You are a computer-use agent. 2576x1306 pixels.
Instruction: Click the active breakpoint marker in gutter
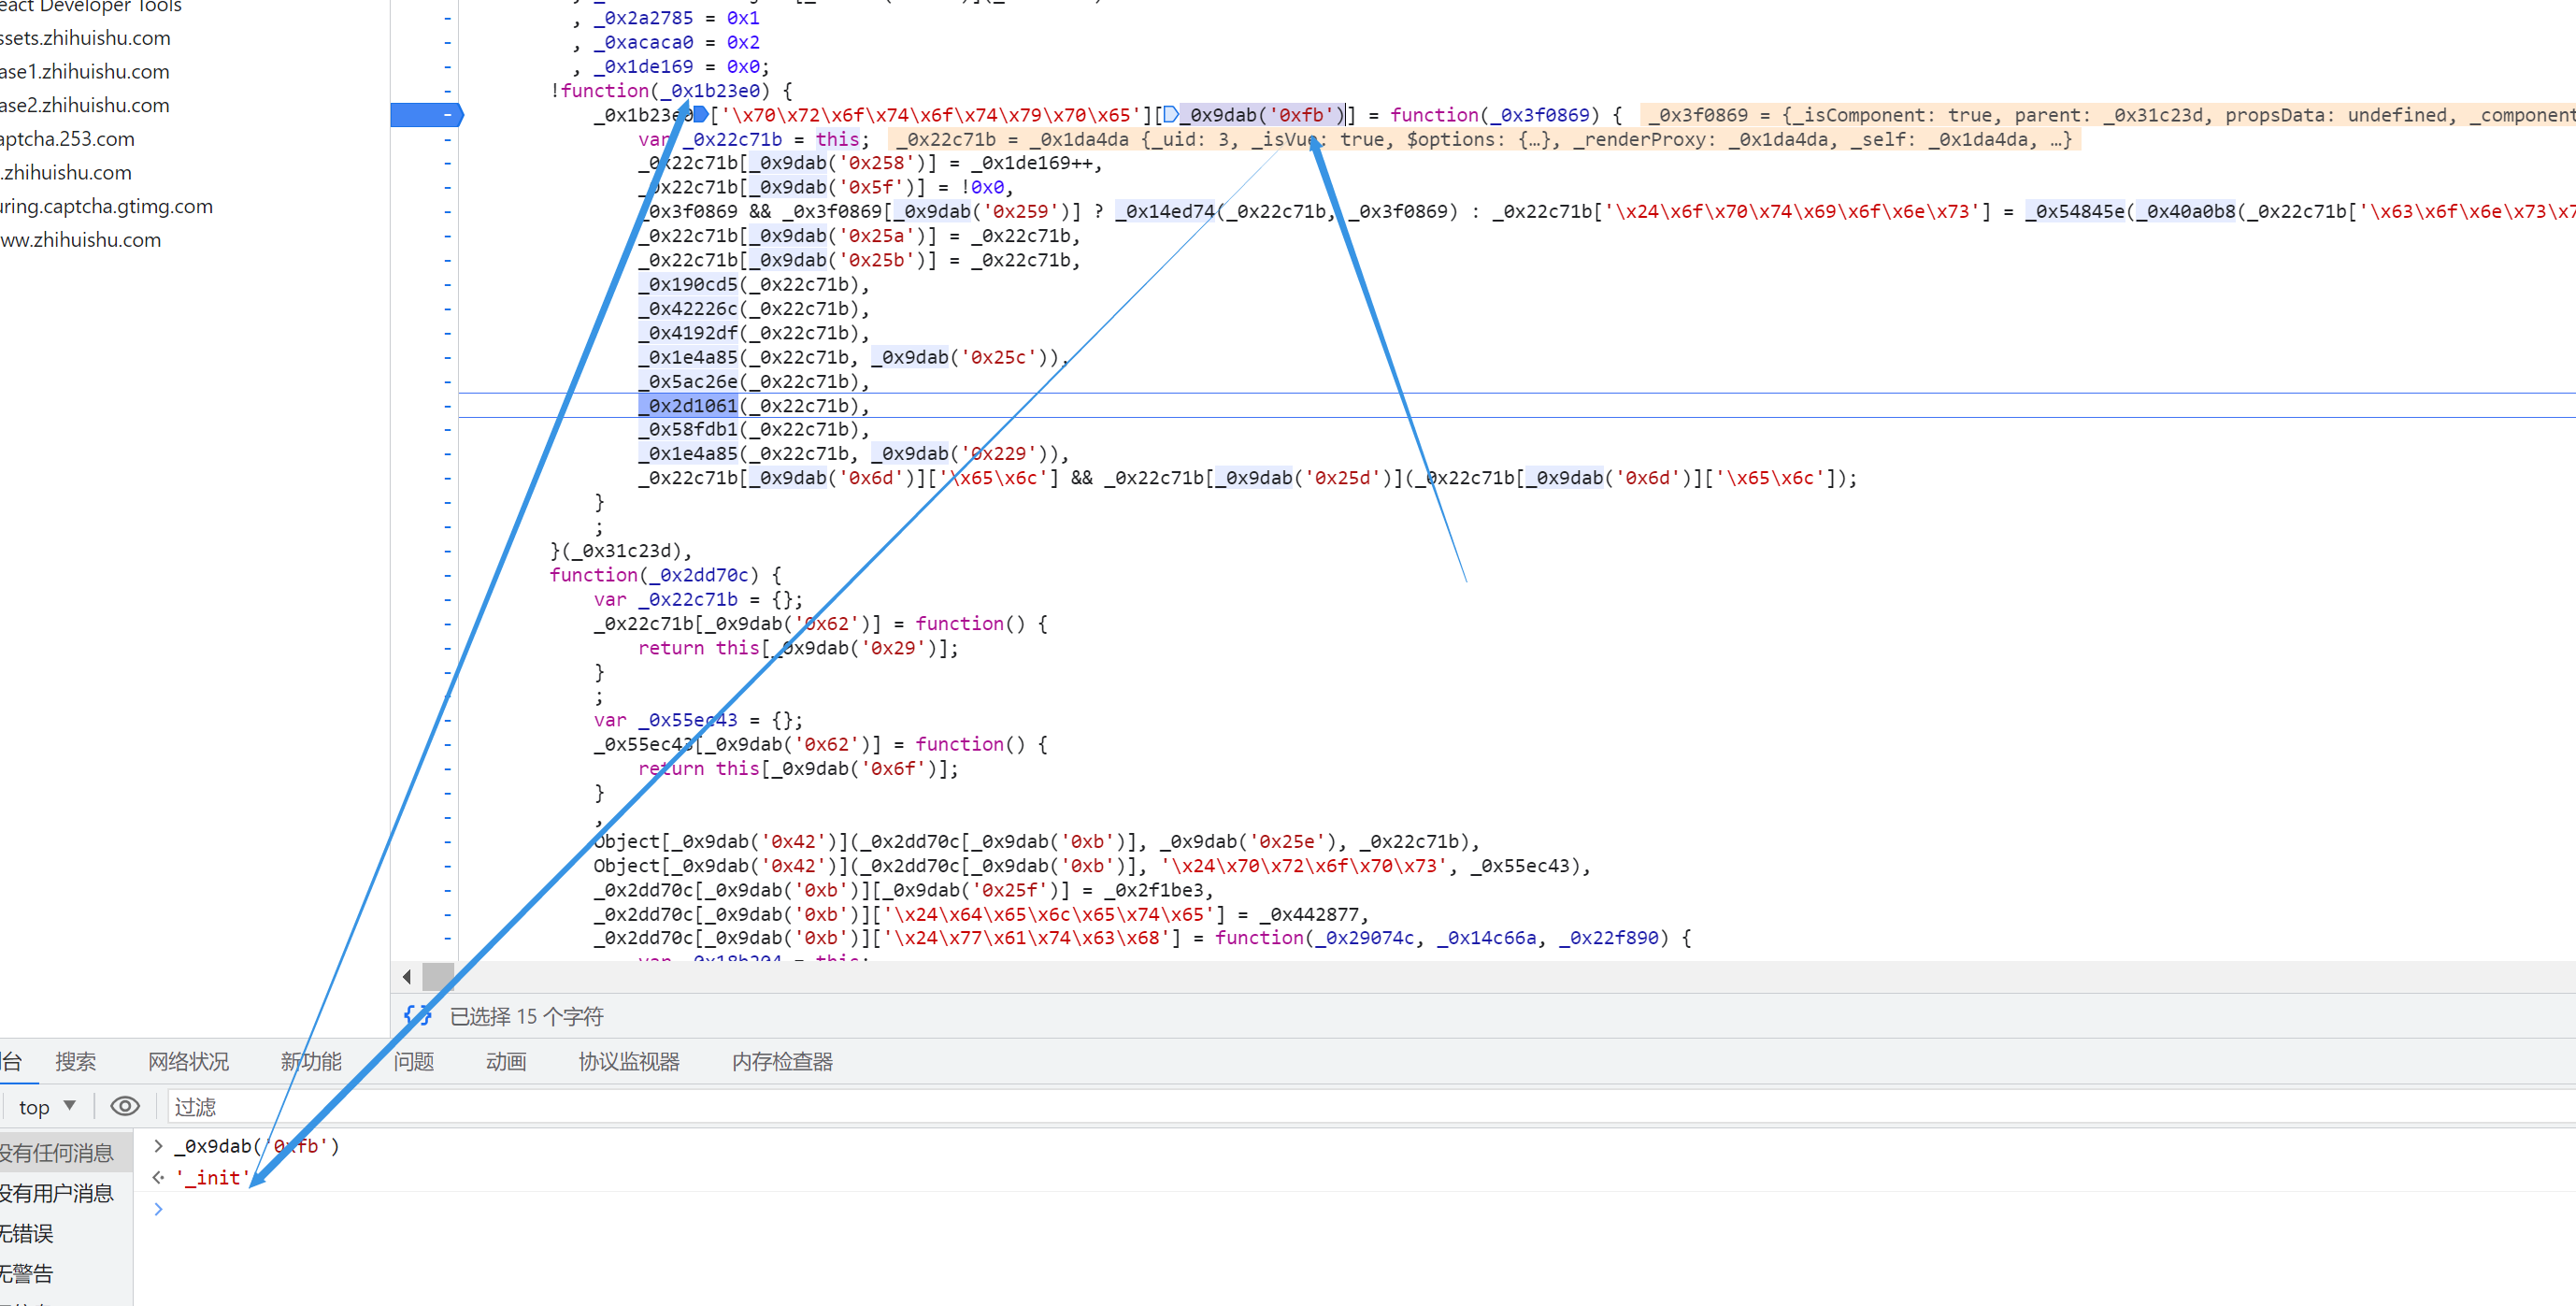click(426, 115)
